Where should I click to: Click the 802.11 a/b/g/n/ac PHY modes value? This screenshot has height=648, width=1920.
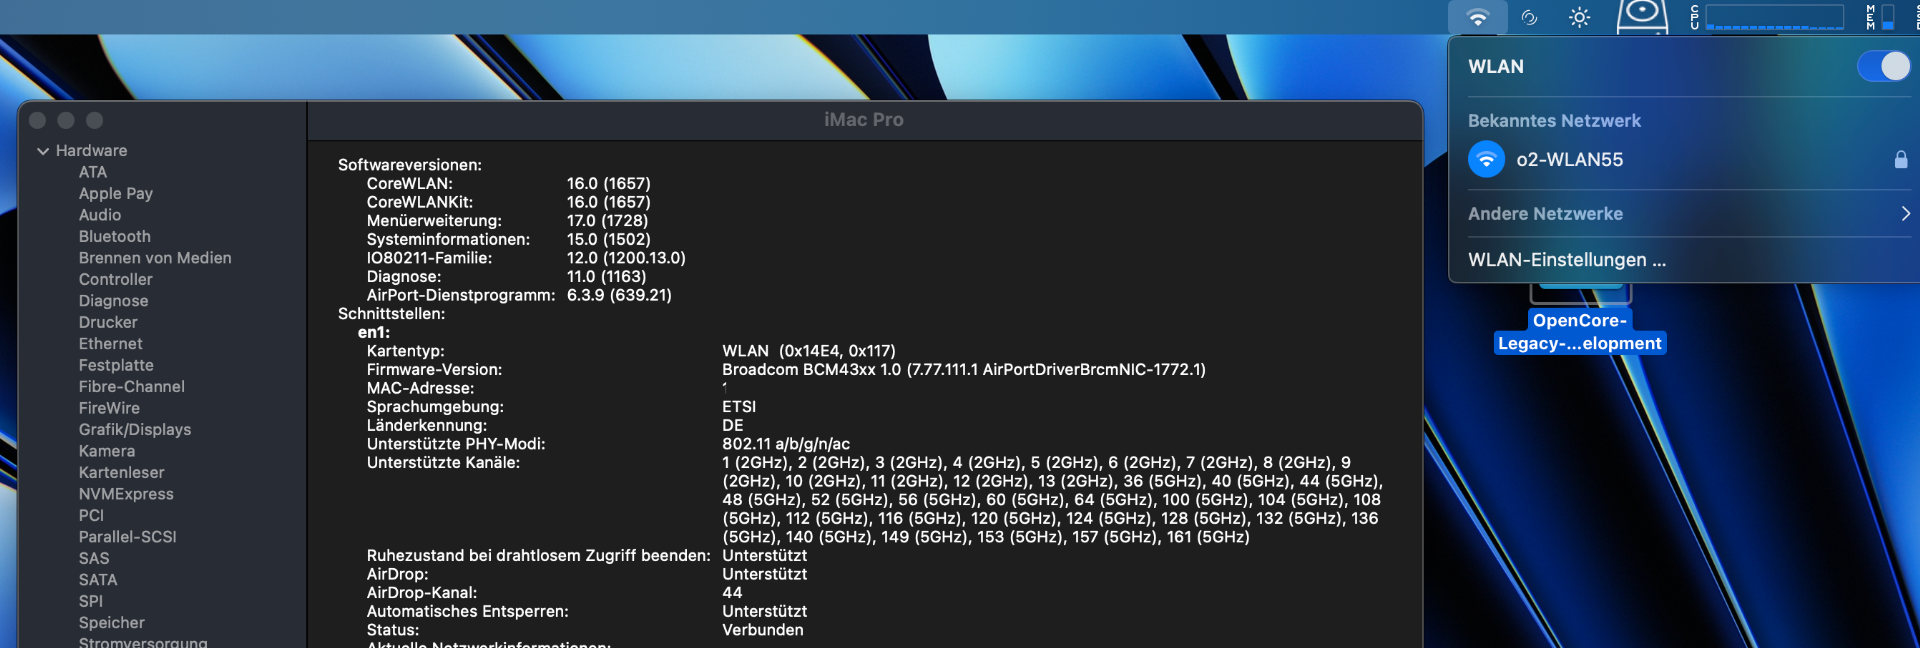(x=786, y=444)
